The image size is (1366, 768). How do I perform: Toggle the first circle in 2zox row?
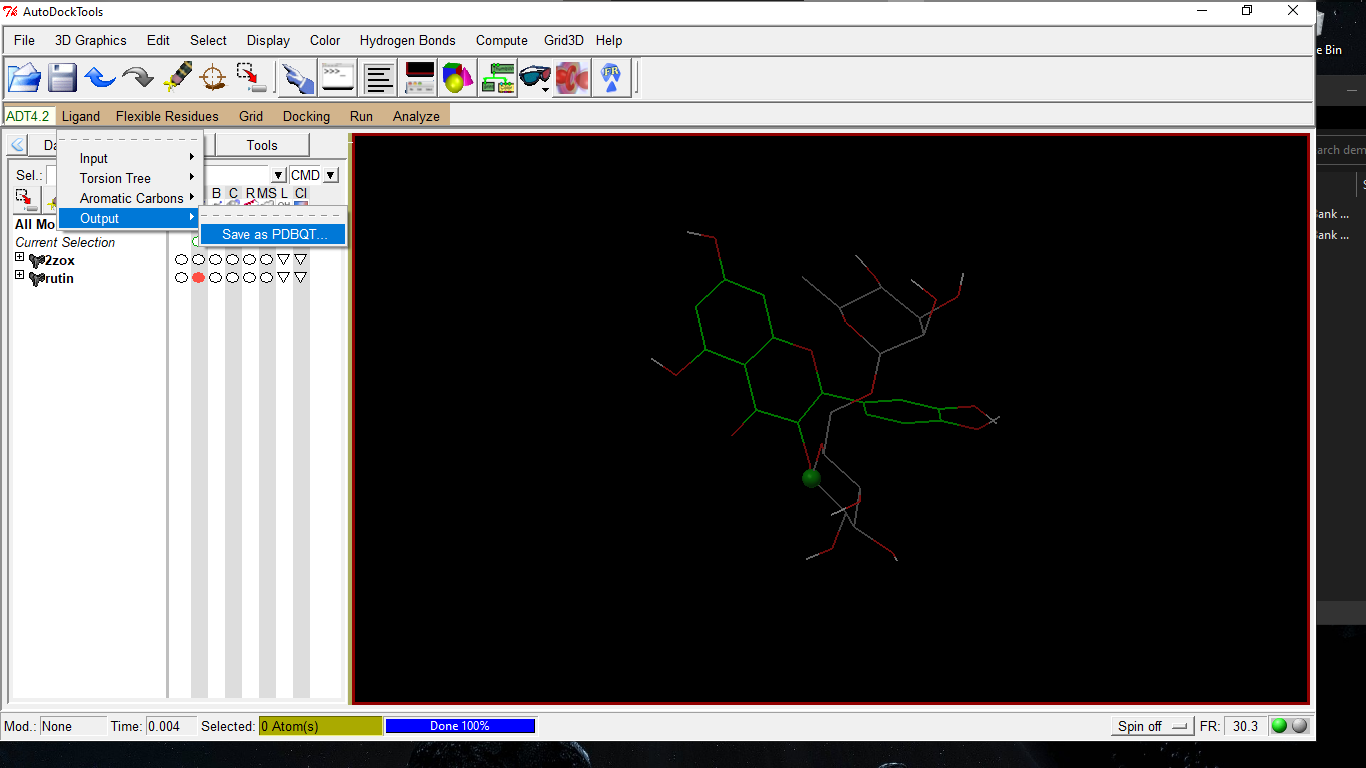click(181, 260)
